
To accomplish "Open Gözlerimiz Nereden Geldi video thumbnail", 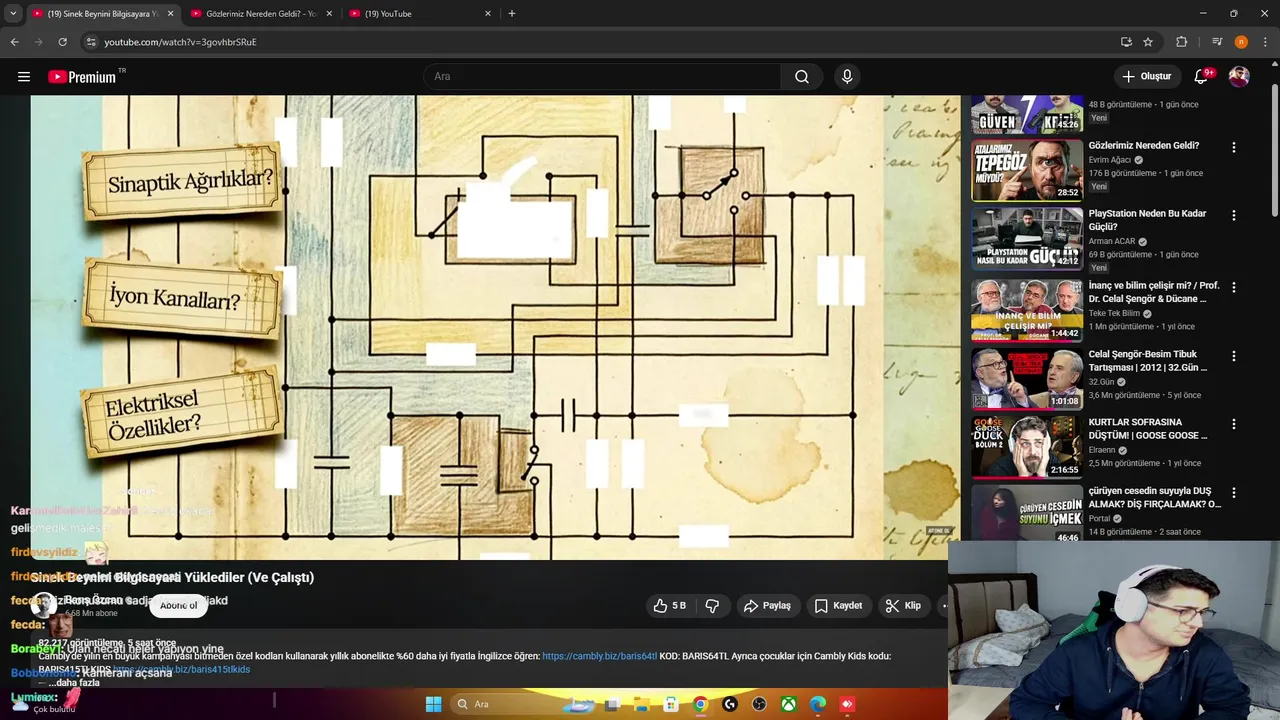I will pos(1027,170).
